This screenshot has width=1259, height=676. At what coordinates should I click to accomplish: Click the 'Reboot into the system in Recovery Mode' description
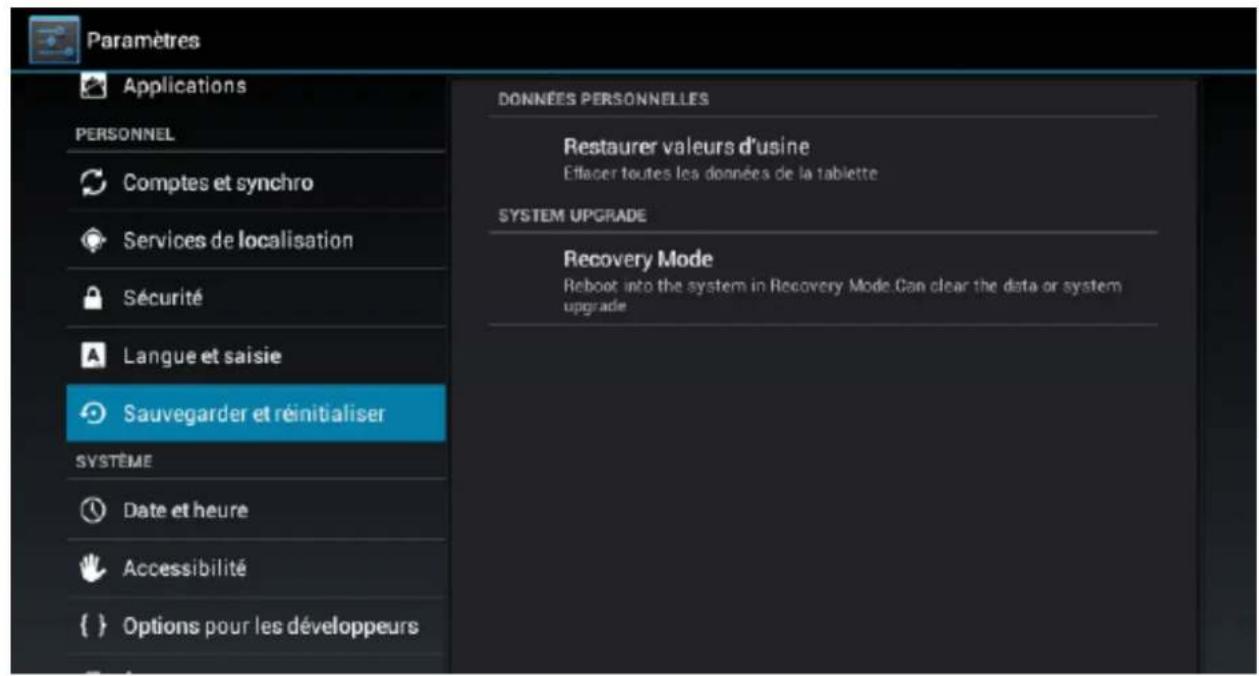coord(842,294)
